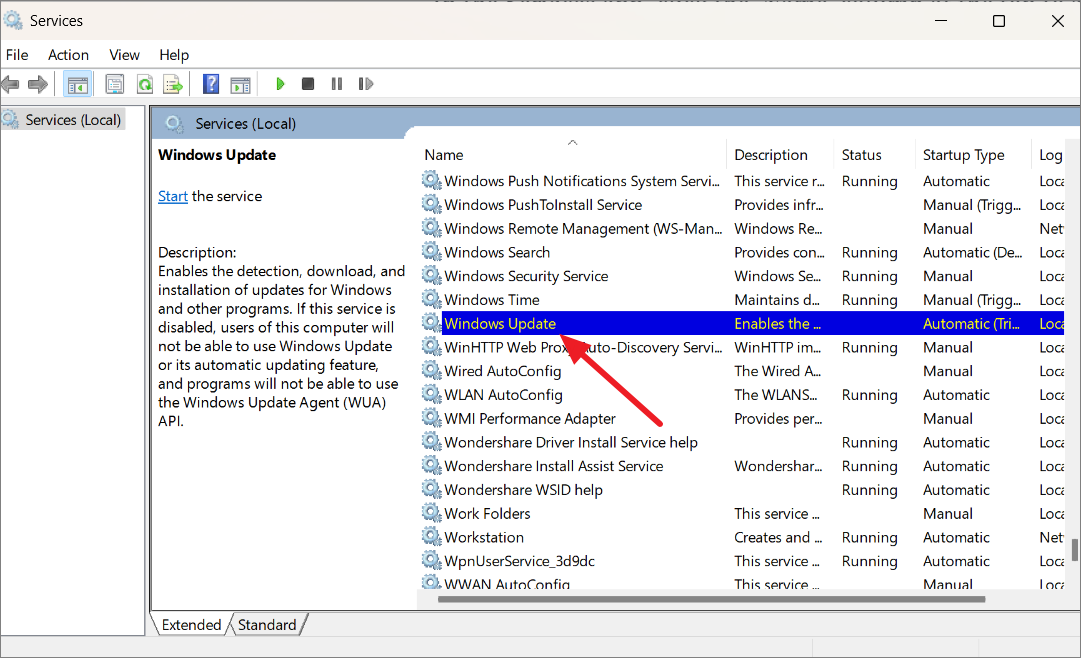Click the horizontal scrollbar of the services list
The height and width of the screenshot is (658, 1081).
(x=711, y=599)
